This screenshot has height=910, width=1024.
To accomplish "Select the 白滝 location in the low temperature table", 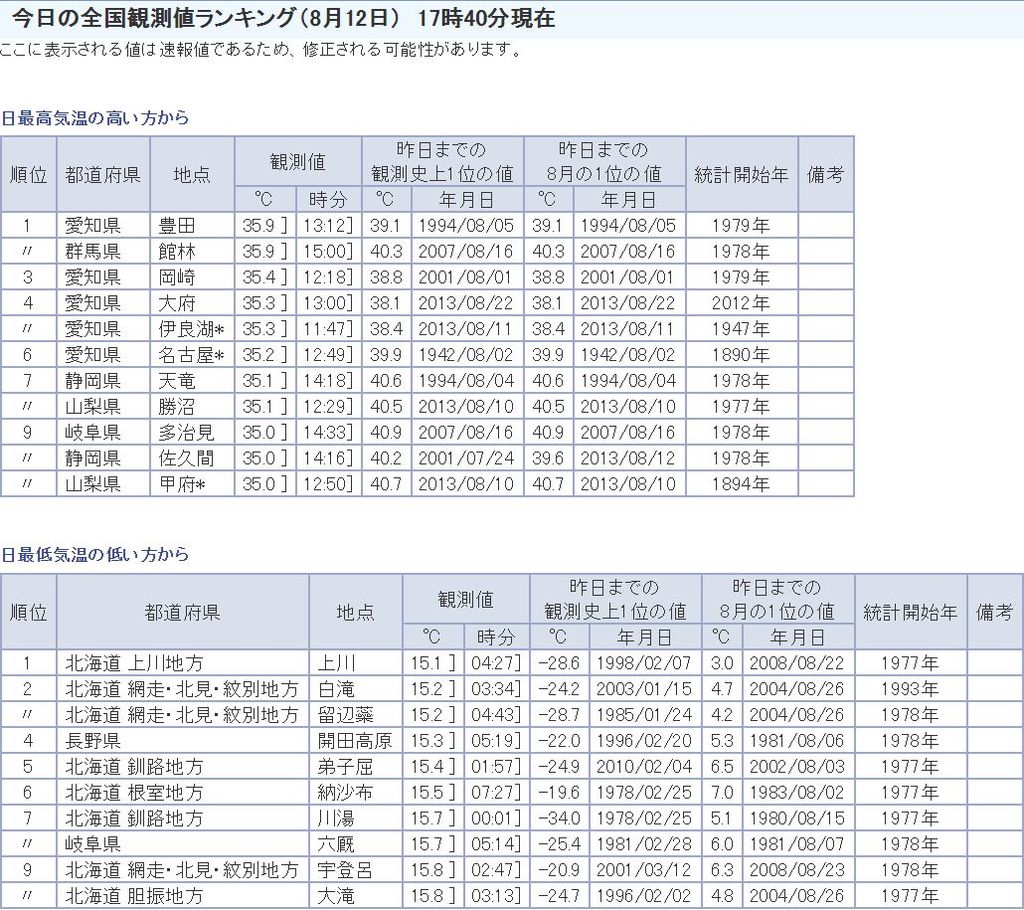I will click(336, 689).
